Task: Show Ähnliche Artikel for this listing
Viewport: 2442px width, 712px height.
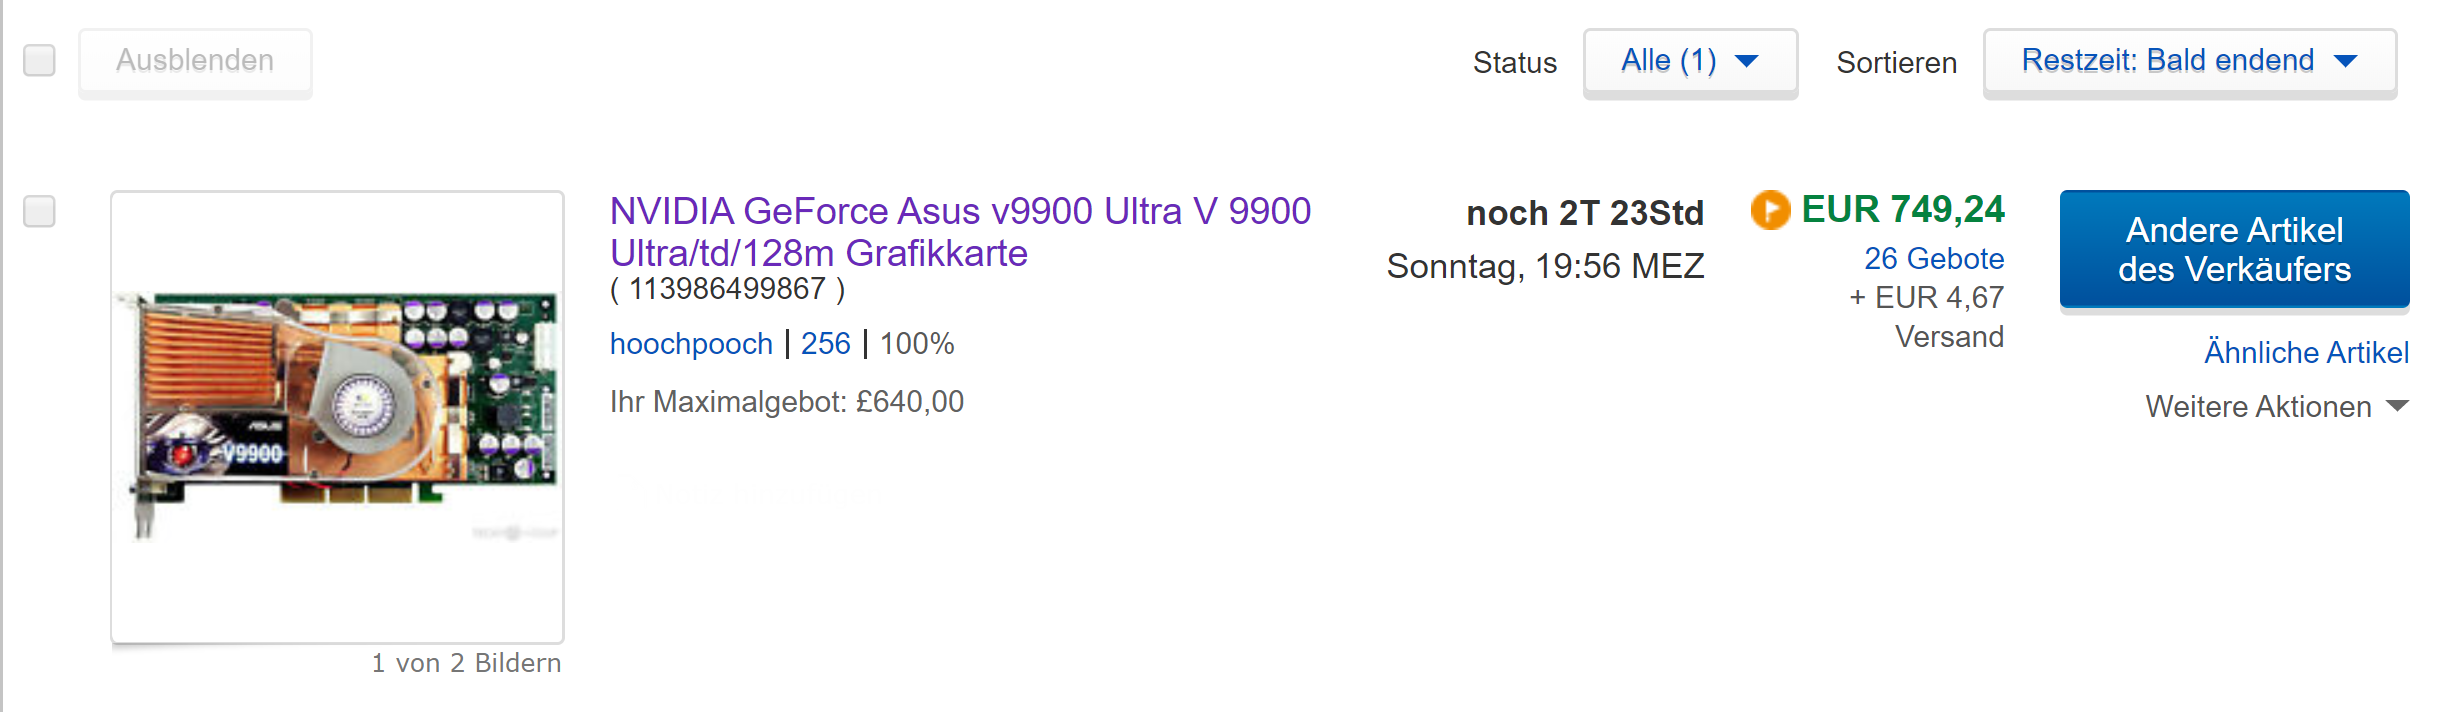Action: point(2304,352)
